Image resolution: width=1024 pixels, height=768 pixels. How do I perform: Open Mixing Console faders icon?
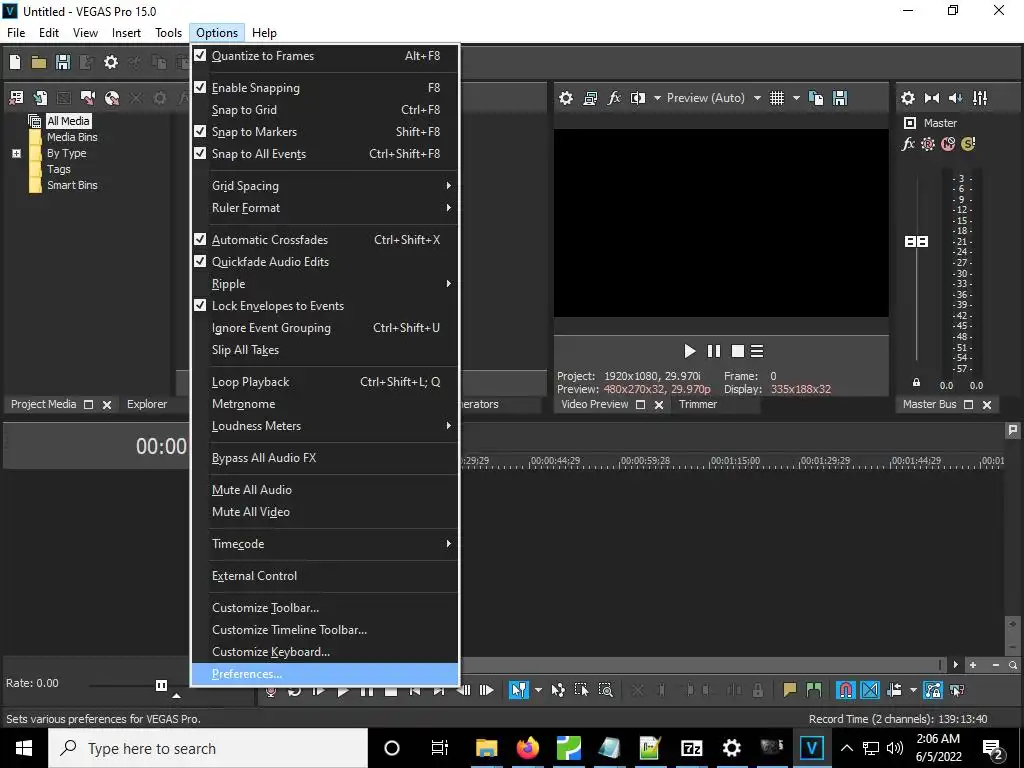[x=980, y=98]
